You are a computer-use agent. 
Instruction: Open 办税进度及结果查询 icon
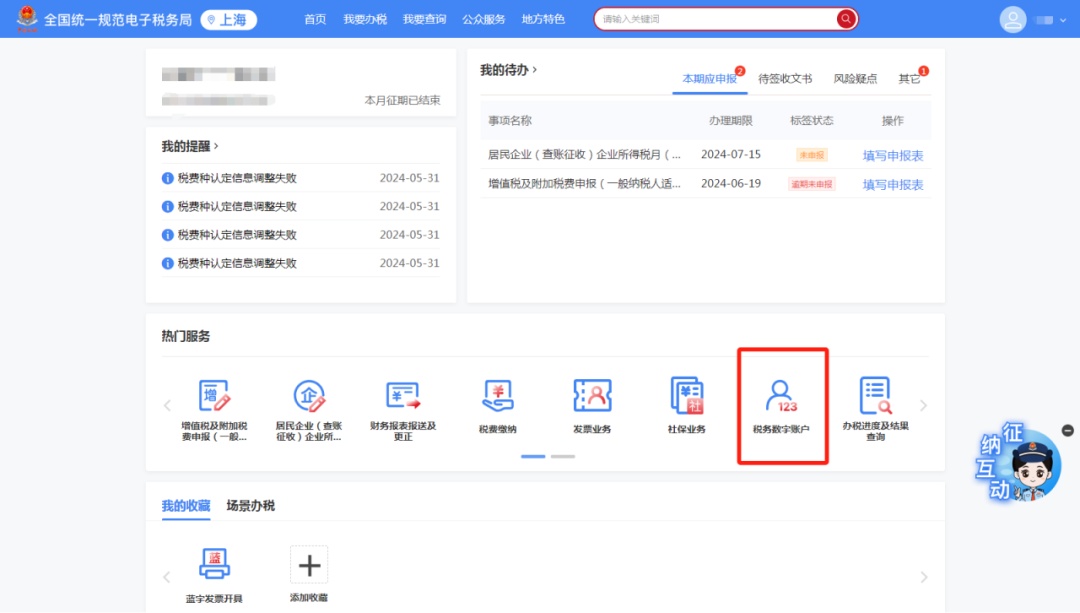[x=875, y=397]
